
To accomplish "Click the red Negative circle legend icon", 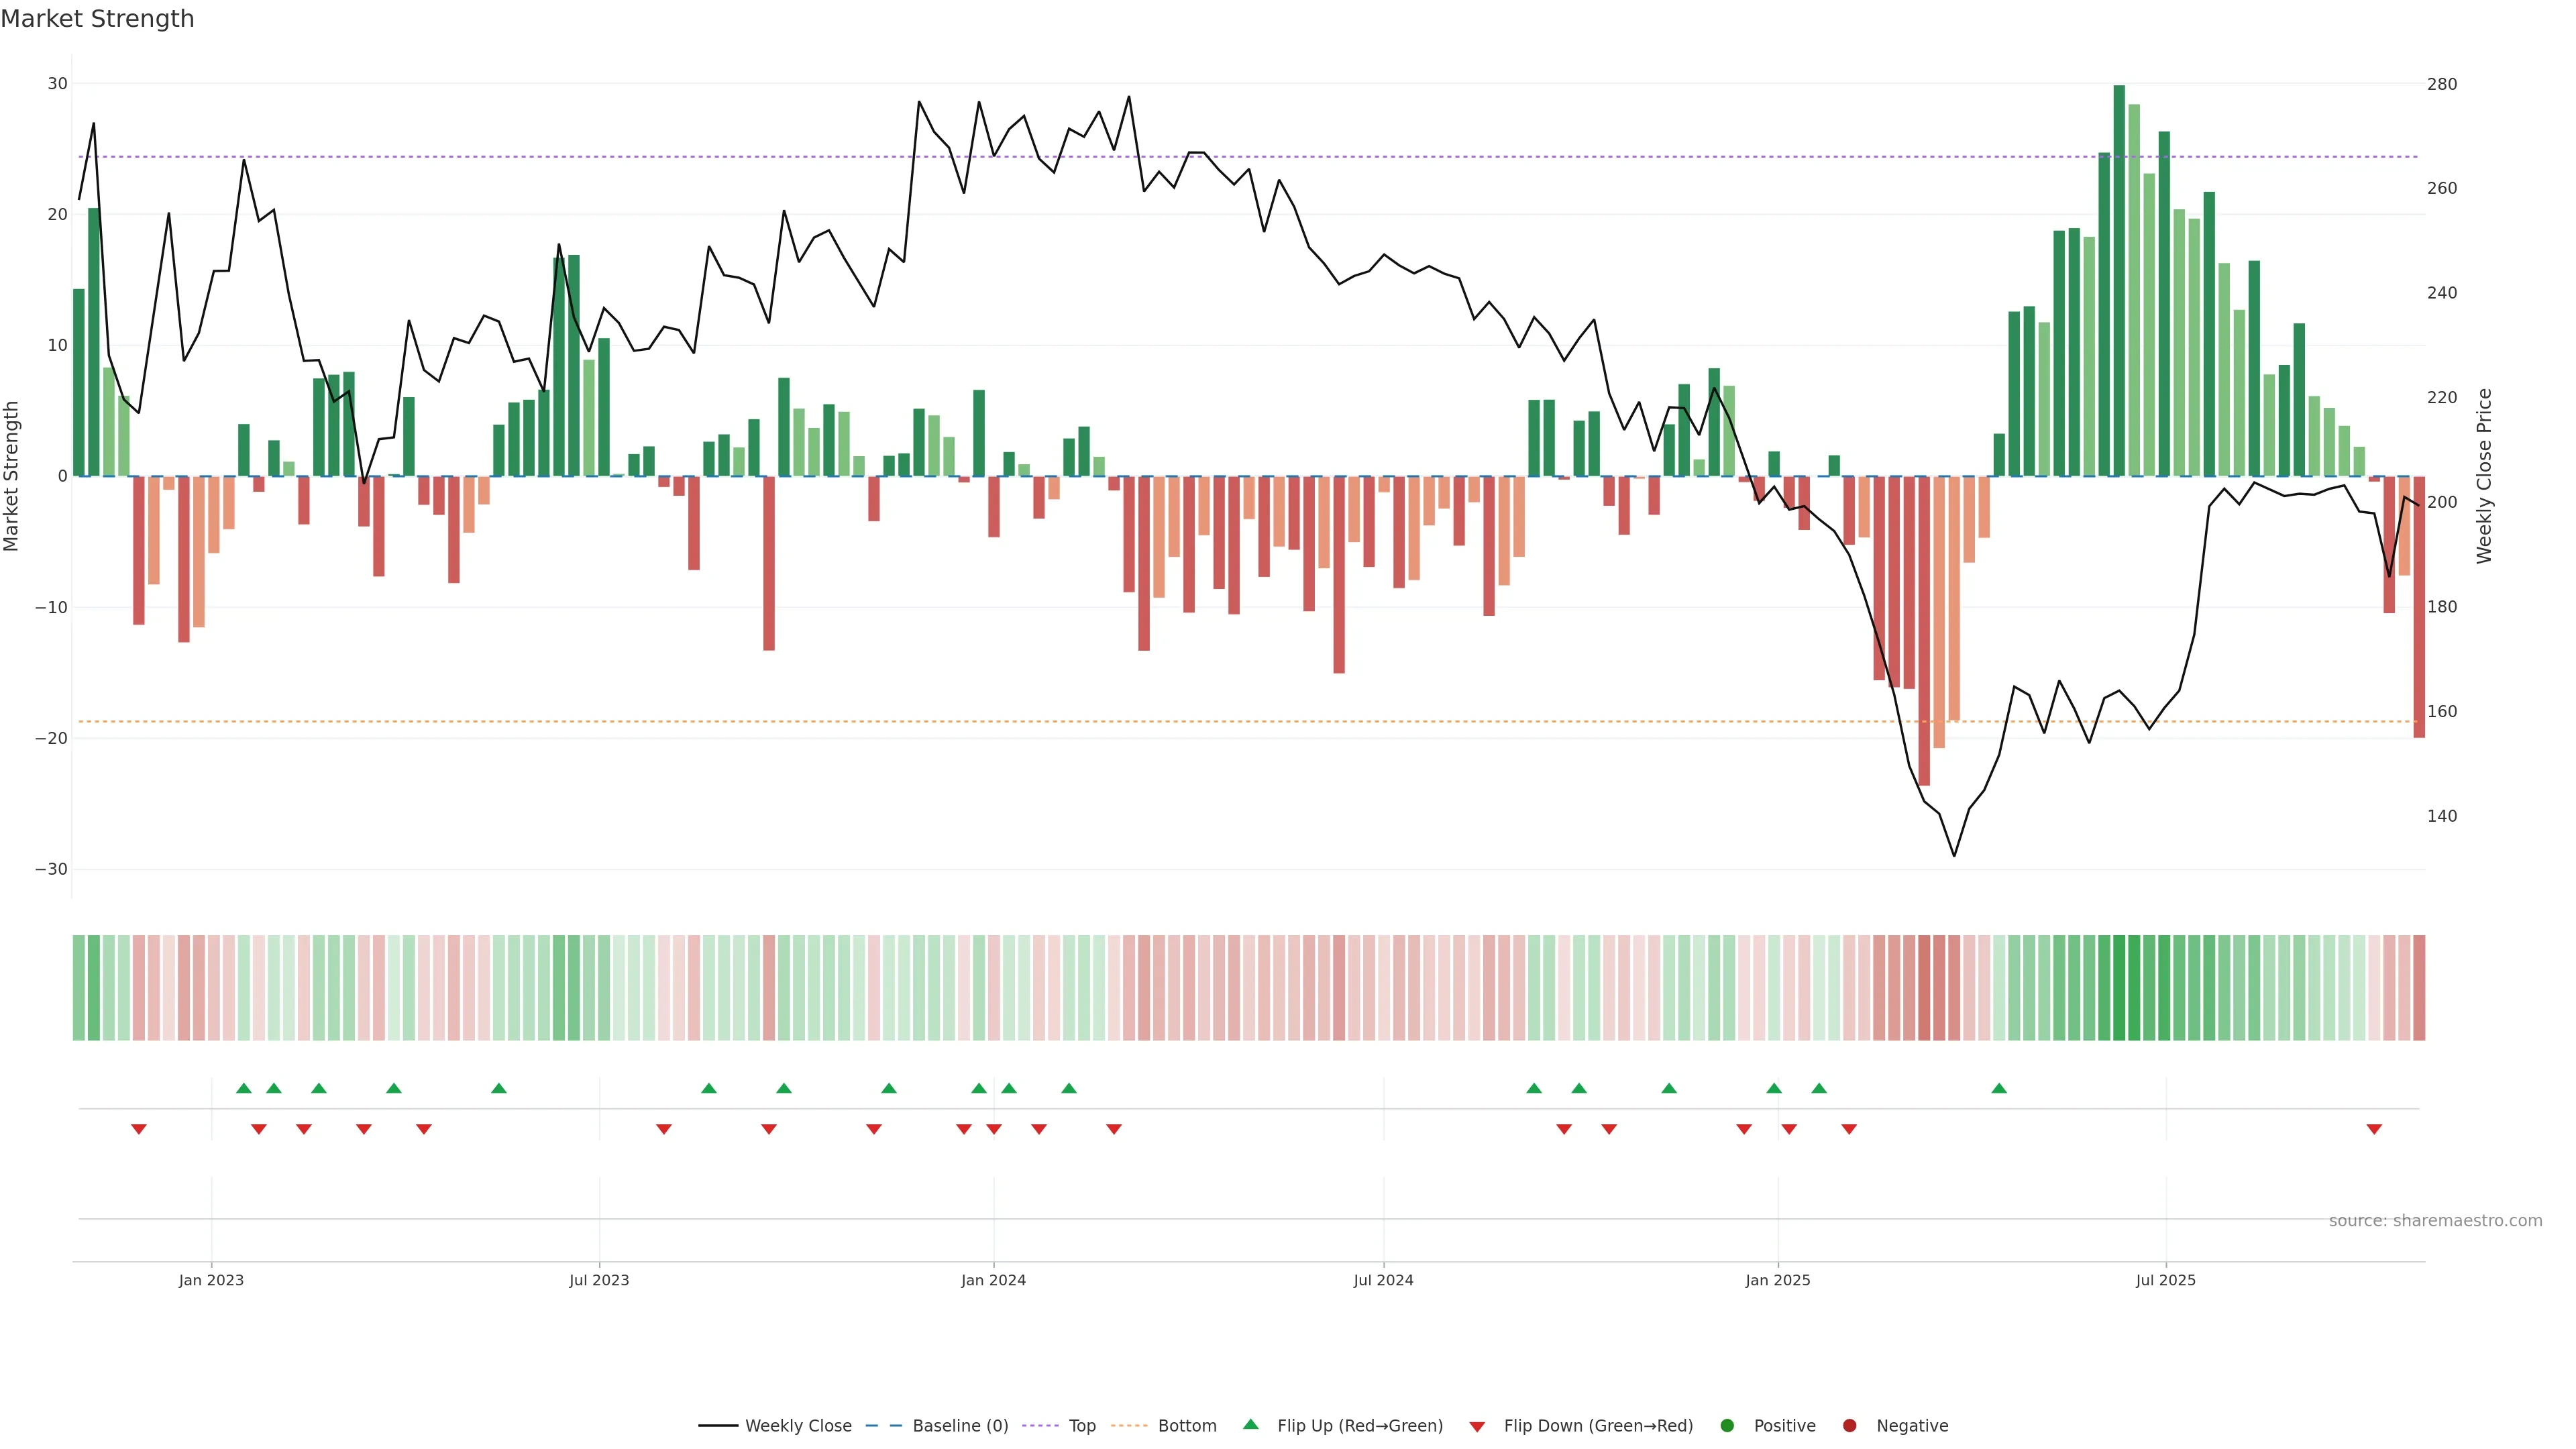I will [1849, 1426].
